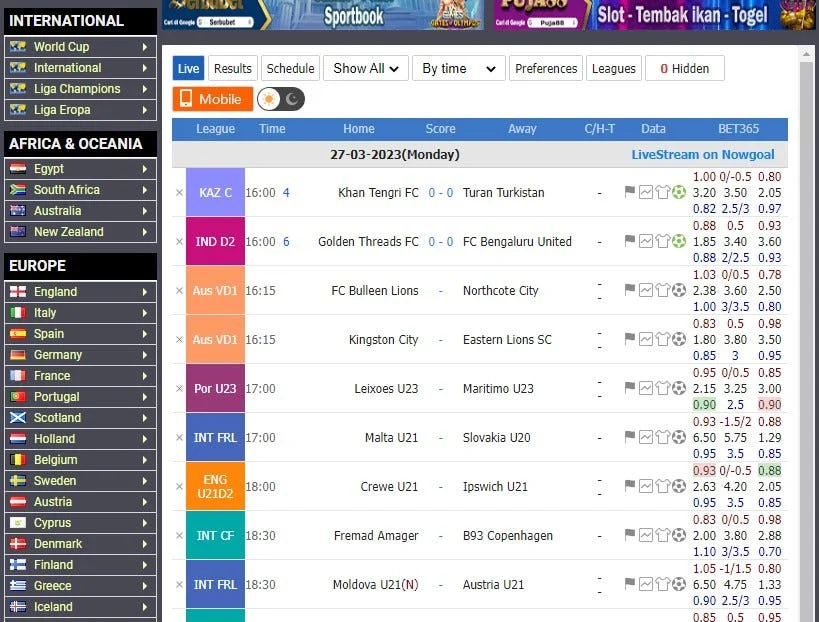819x622 pixels.
Task: Click the soccer ball icon for FC Bulleen Lions
Action: pos(678,290)
